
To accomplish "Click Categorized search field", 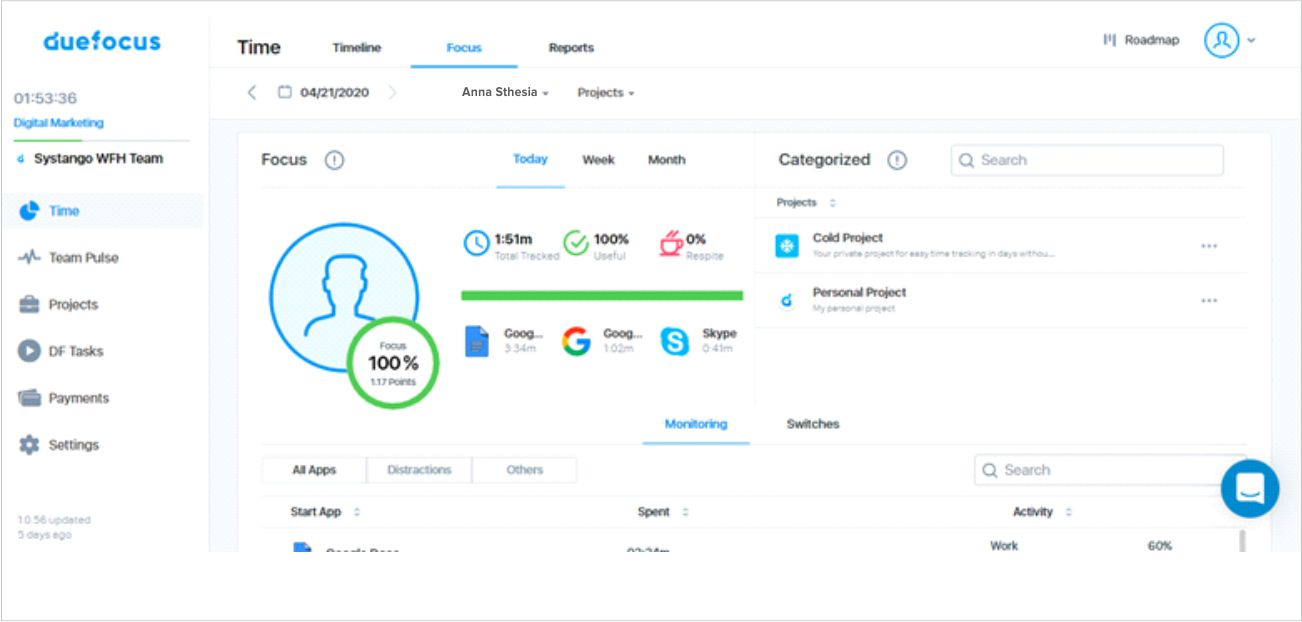I will point(1087,160).
